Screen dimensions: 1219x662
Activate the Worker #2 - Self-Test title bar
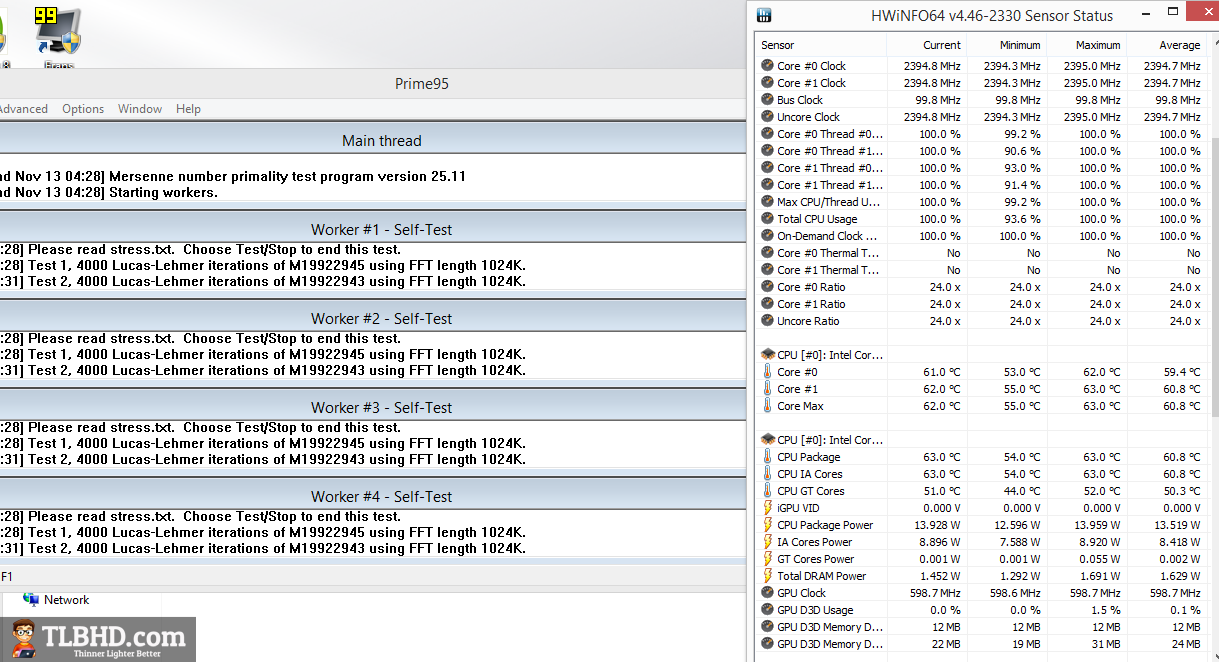[374, 319]
